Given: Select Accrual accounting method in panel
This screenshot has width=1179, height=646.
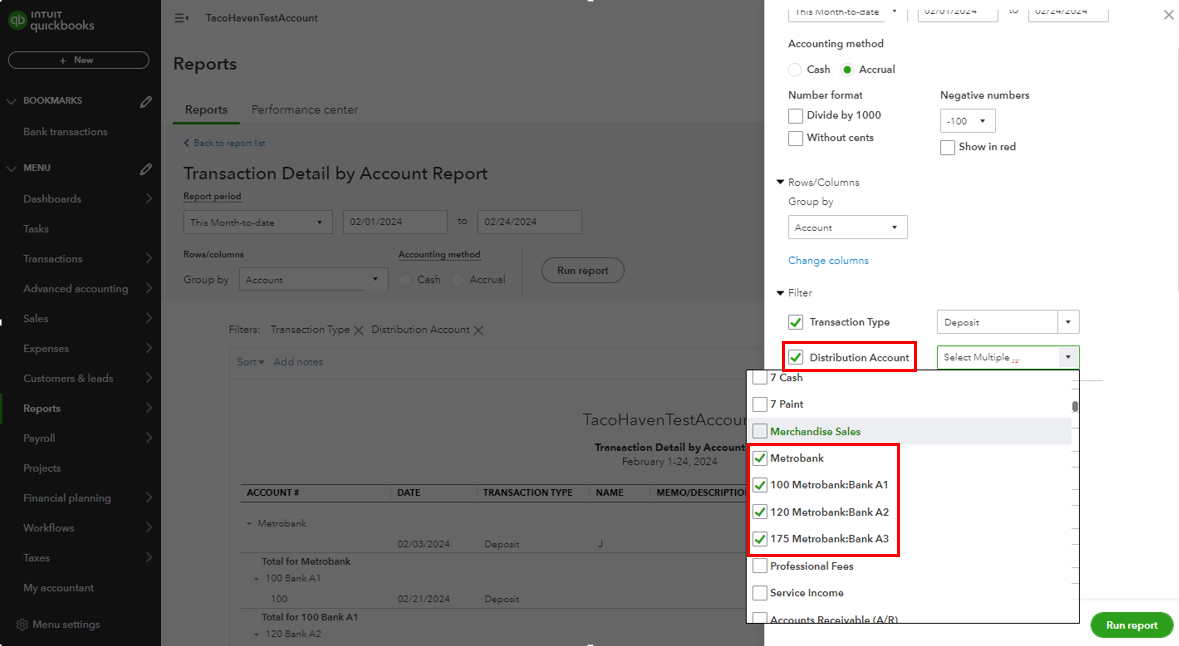Looking at the screenshot, I should point(847,69).
